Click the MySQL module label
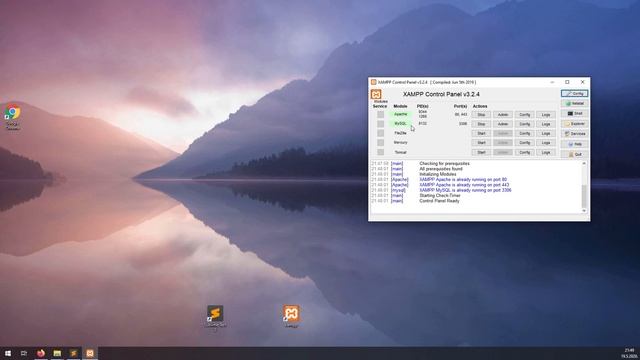 coord(400,124)
